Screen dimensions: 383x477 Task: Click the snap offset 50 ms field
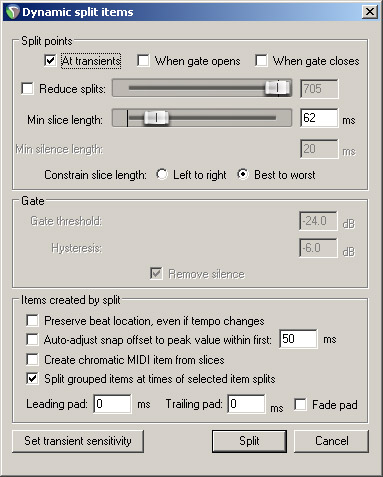tap(298, 339)
